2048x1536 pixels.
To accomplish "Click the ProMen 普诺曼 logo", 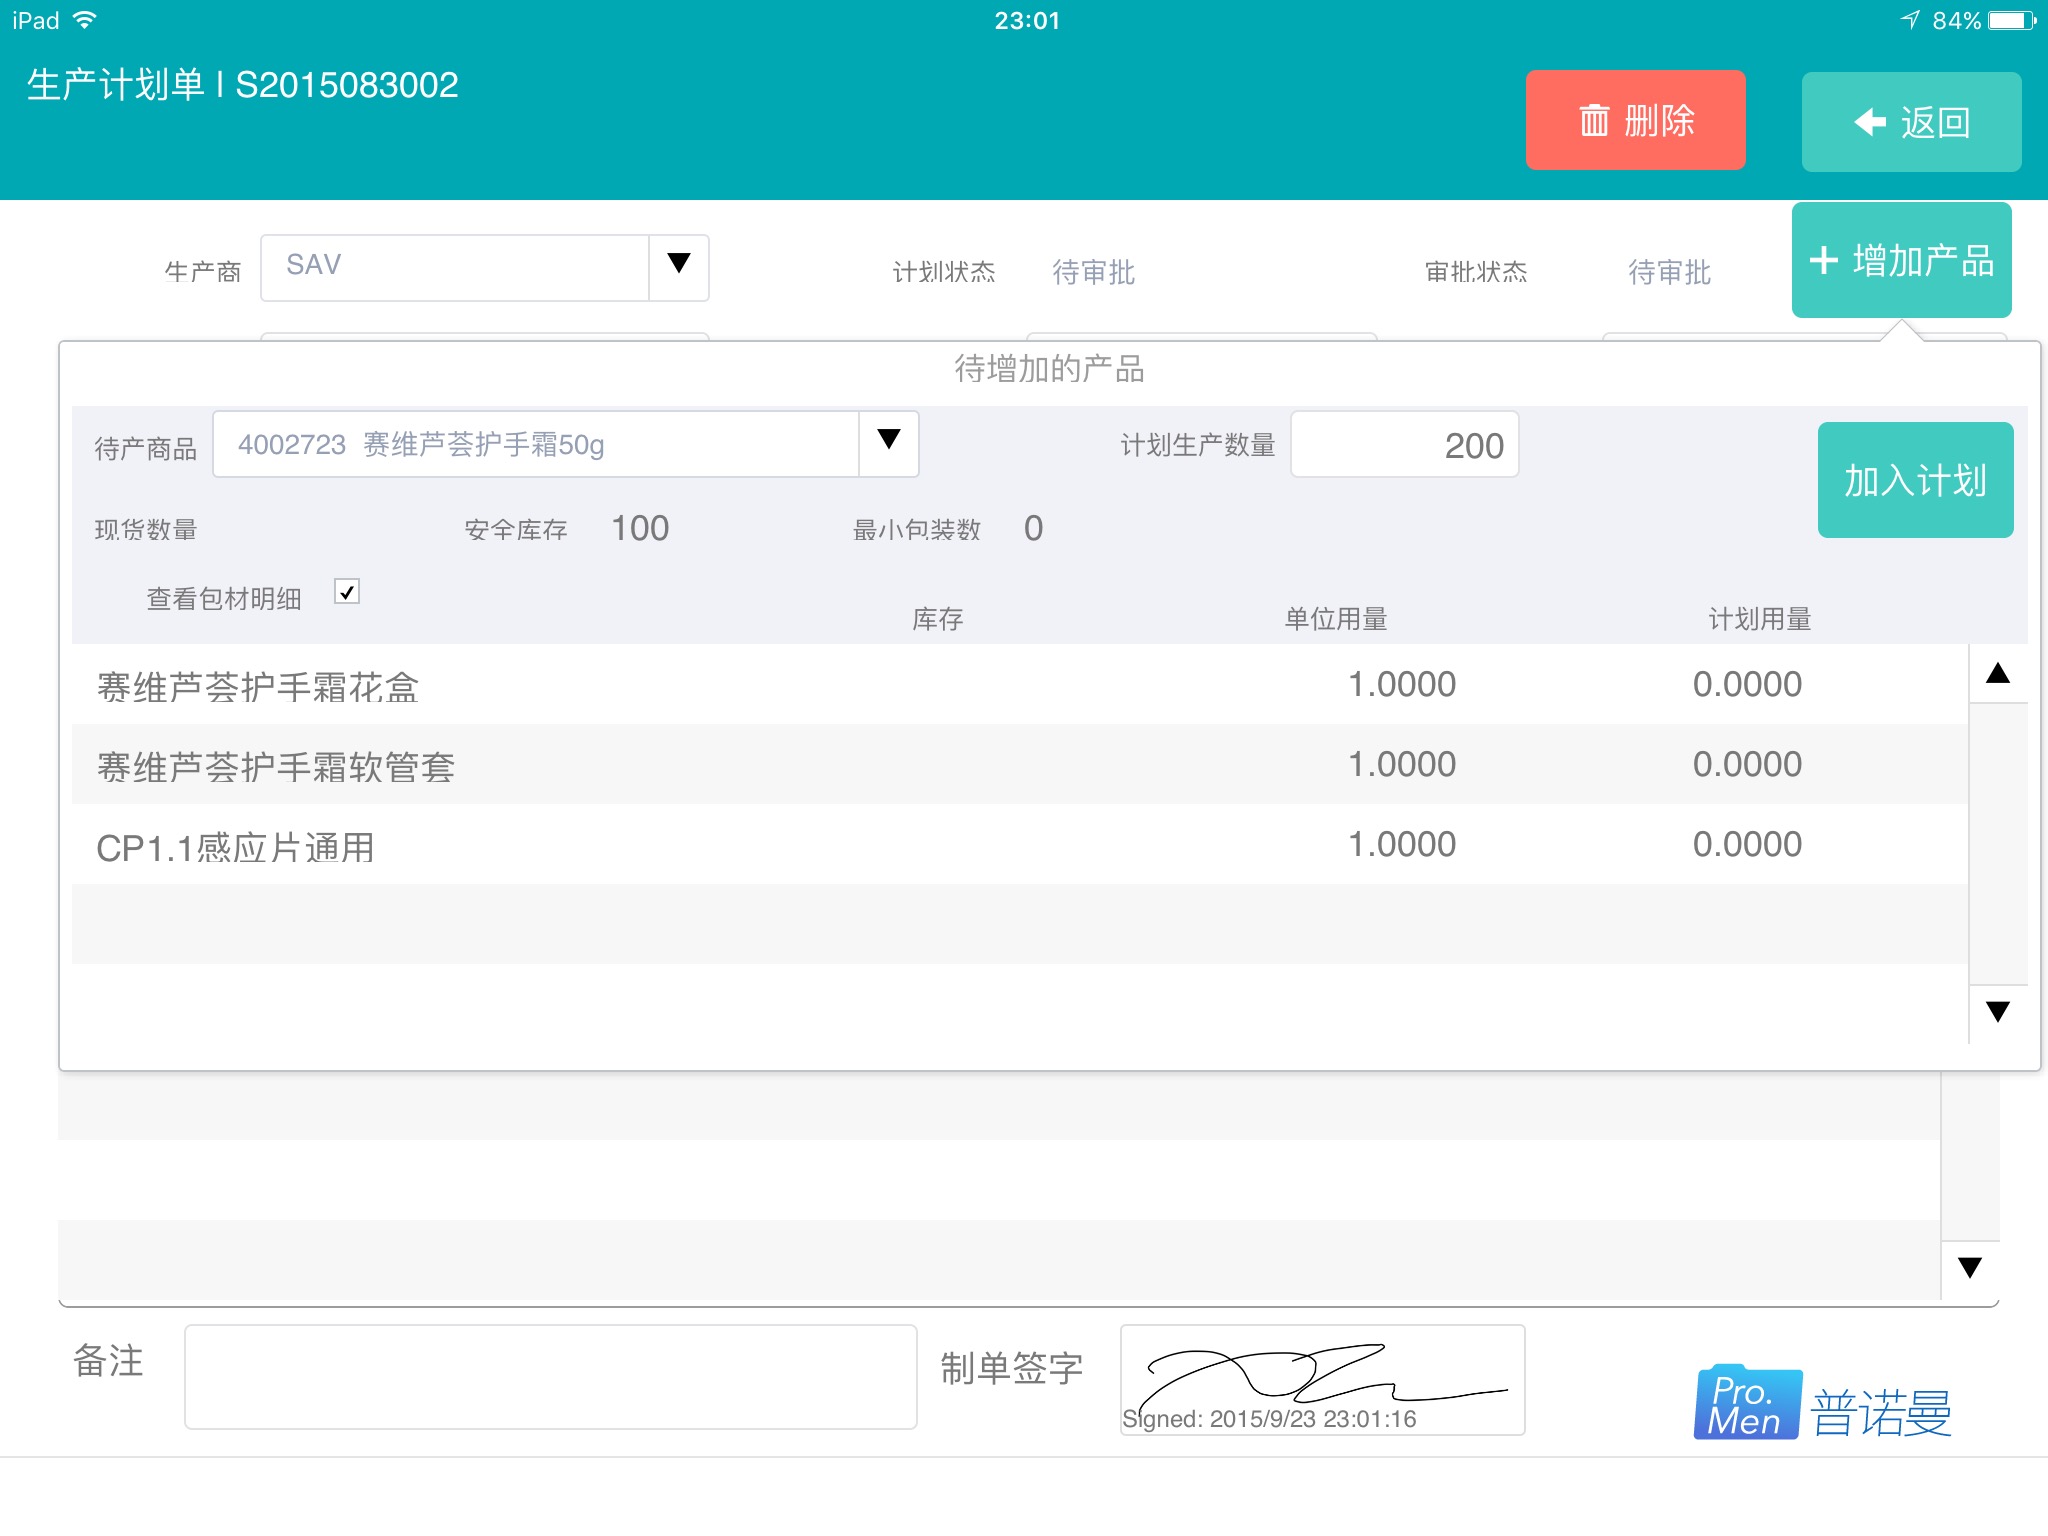I will coord(1822,1403).
